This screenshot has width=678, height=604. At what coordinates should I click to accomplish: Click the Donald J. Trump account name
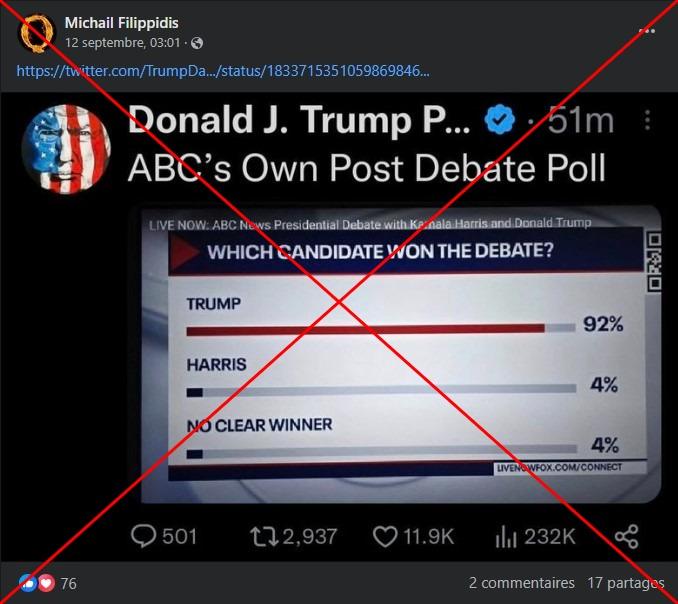tap(299, 119)
